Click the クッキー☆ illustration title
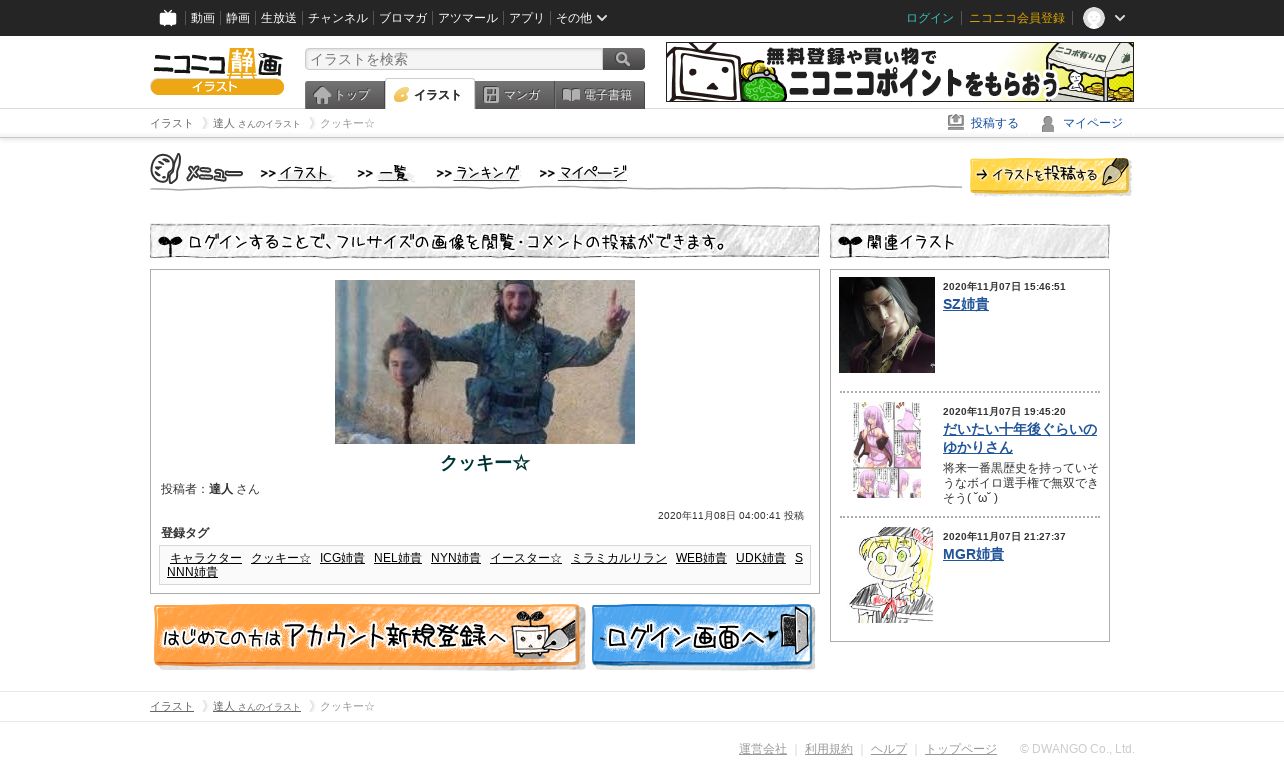The height and width of the screenshot is (776, 1284). point(485,463)
